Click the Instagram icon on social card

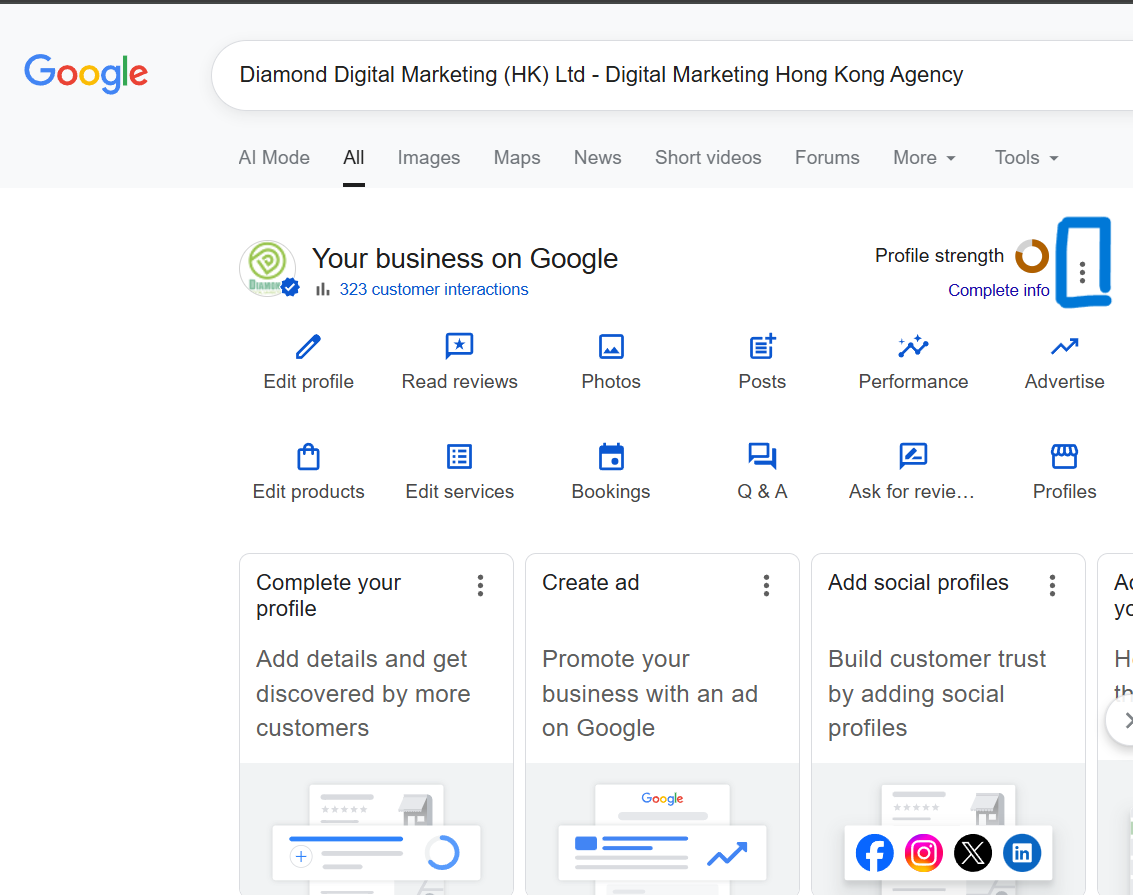[x=923, y=853]
